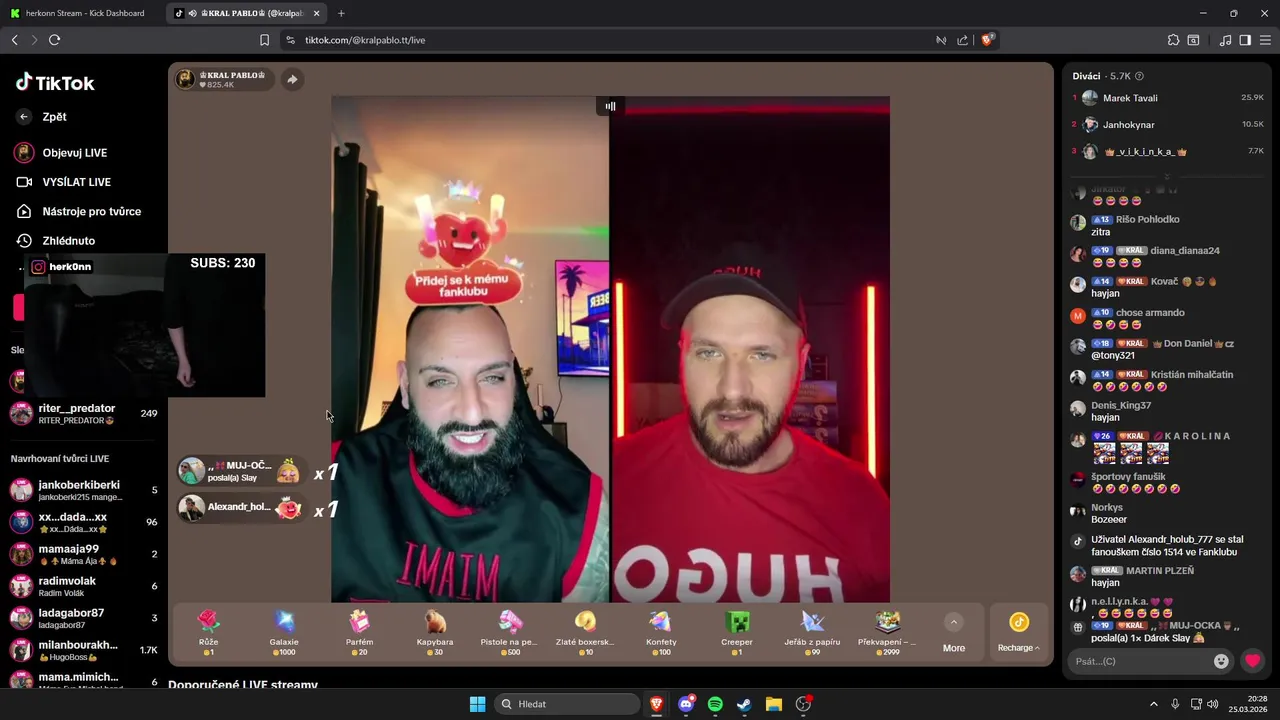Send the Kapybara gift
Screen dimensions: 1280x720
point(435,632)
